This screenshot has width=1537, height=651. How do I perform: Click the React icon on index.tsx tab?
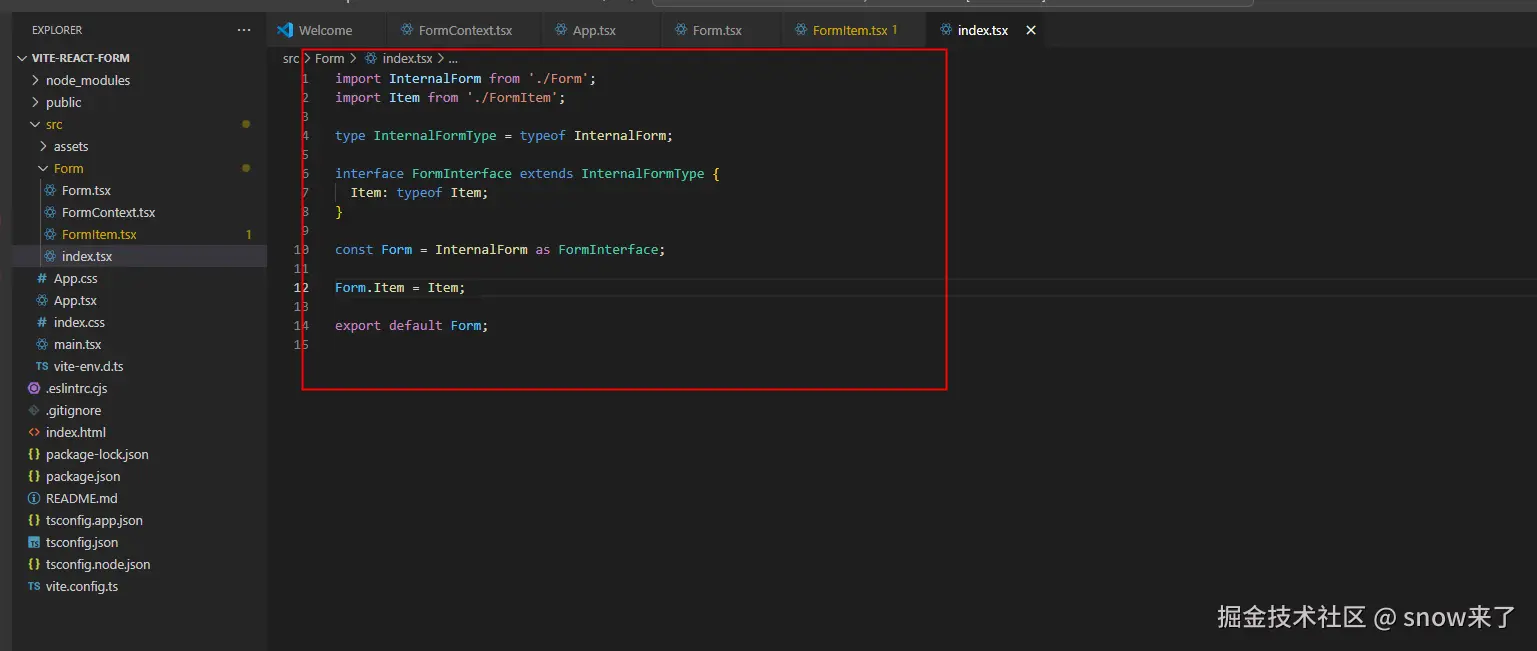[946, 30]
